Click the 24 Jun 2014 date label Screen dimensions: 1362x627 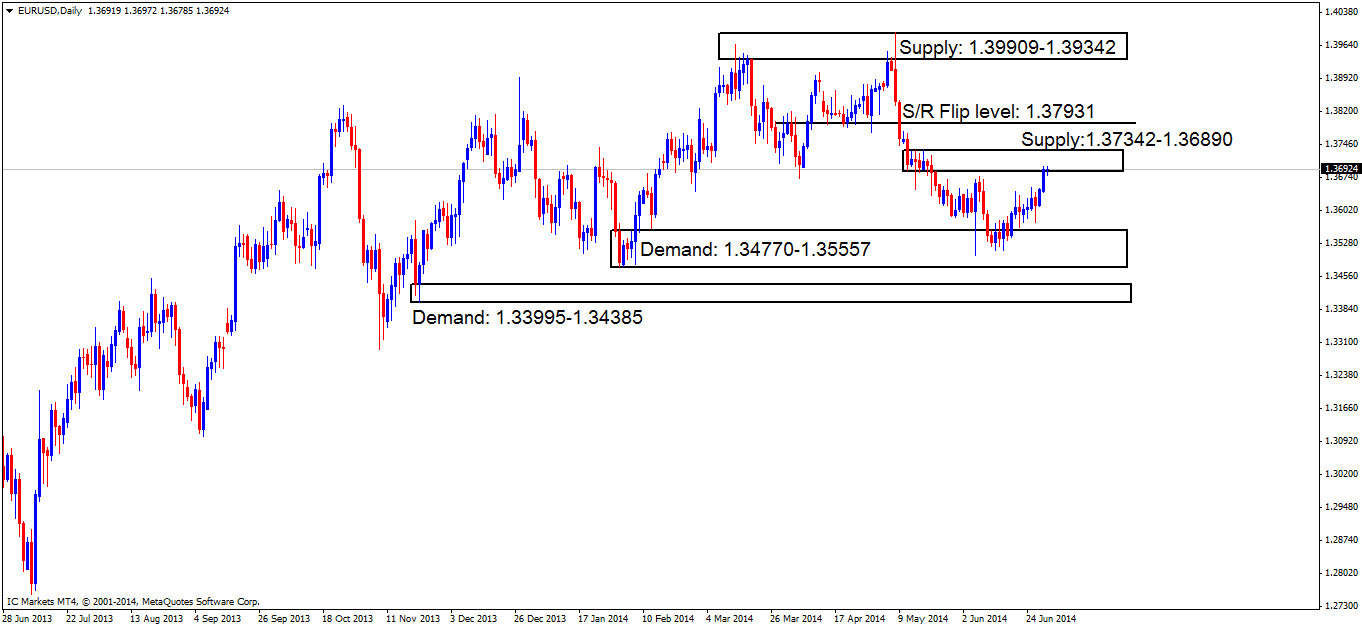[1050, 619]
